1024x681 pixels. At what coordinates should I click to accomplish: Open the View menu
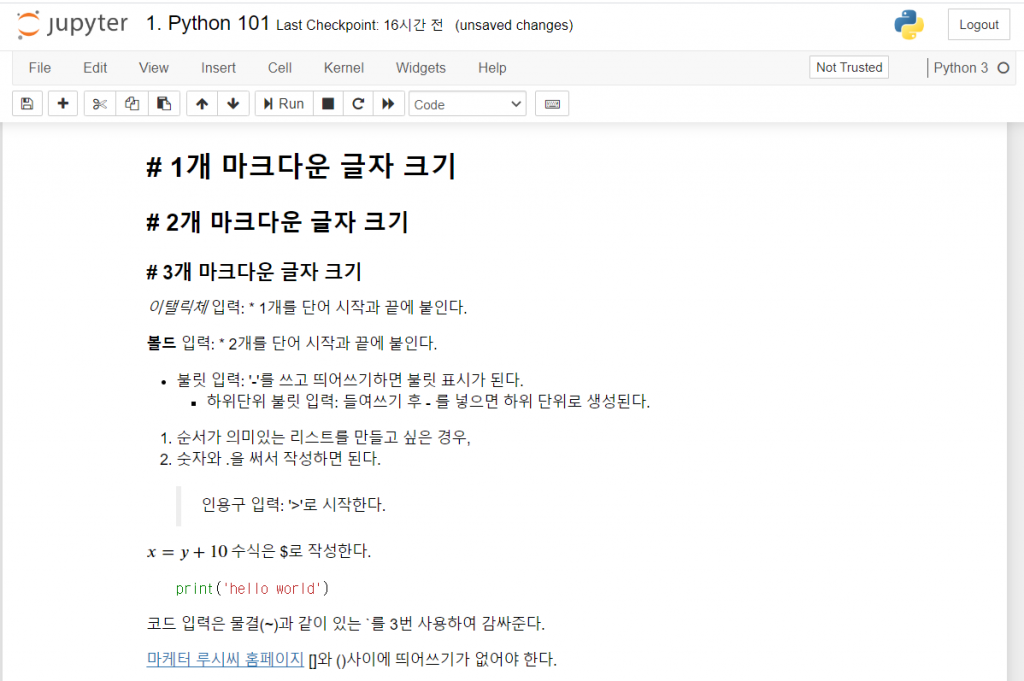(153, 68)
